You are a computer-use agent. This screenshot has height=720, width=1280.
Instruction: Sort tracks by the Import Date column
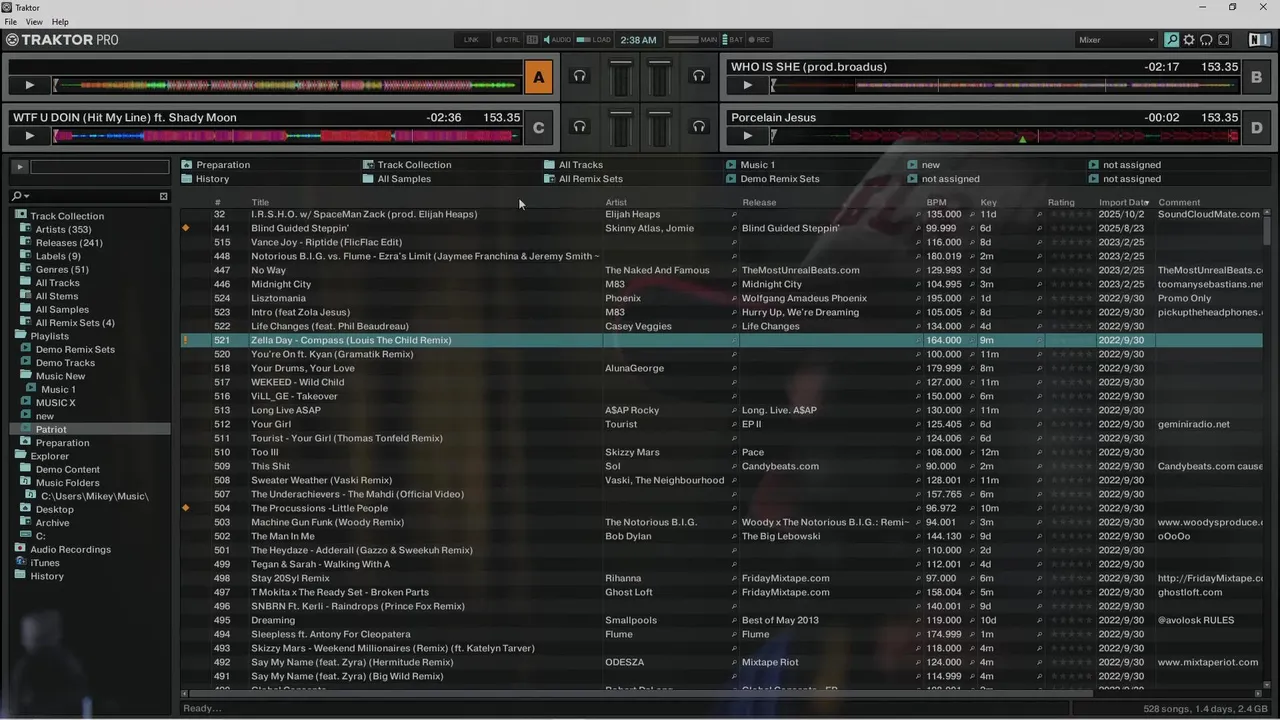coord(1124,202)
